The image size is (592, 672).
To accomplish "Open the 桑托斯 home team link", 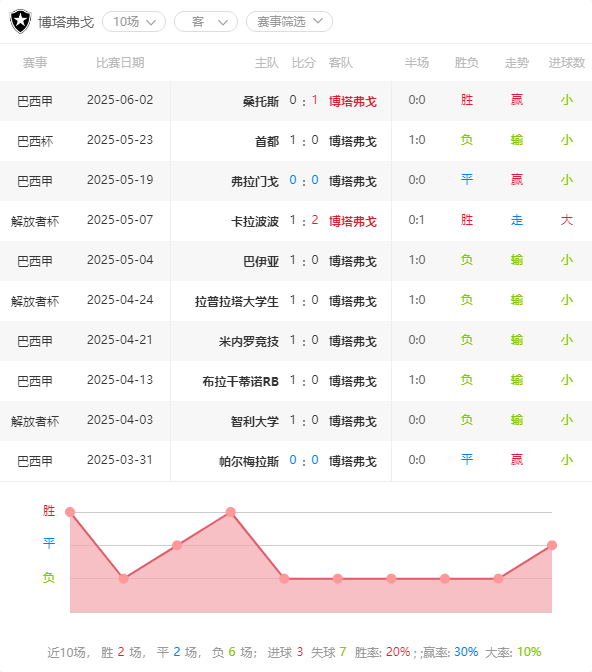I will pyautogui.click(x=261, y=101).
